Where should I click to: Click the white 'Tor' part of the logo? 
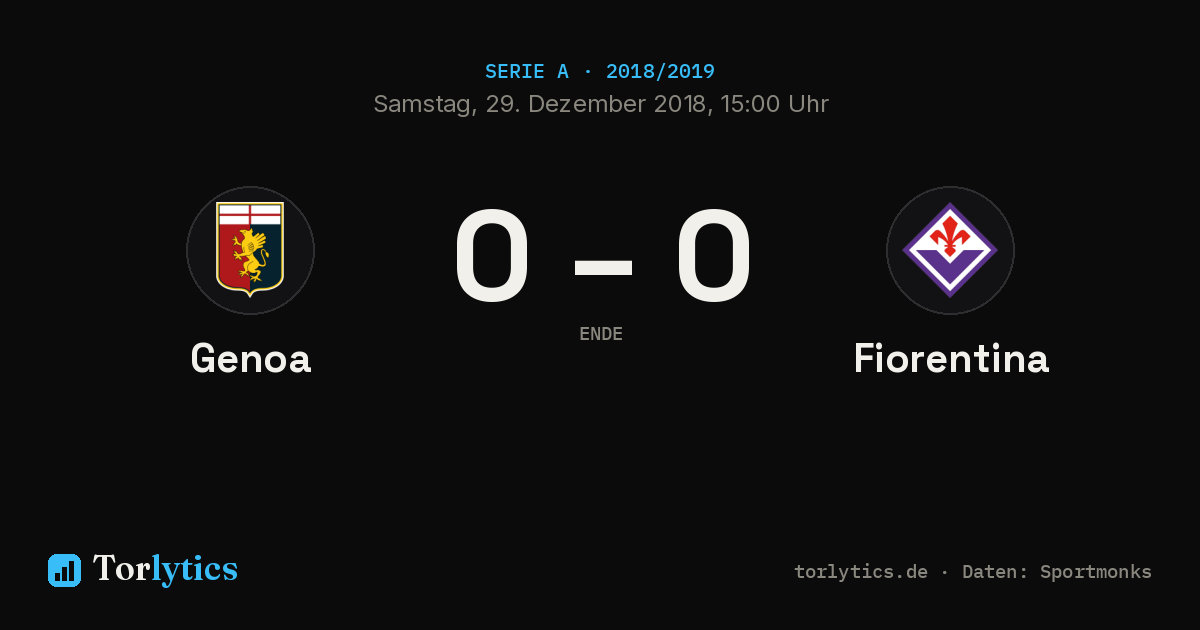tap(121, 569)
